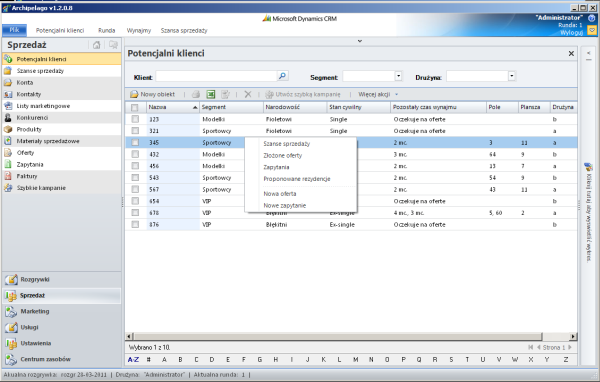
Task: Go to next page arrow near Strona 1
Action: click(570, 348)
